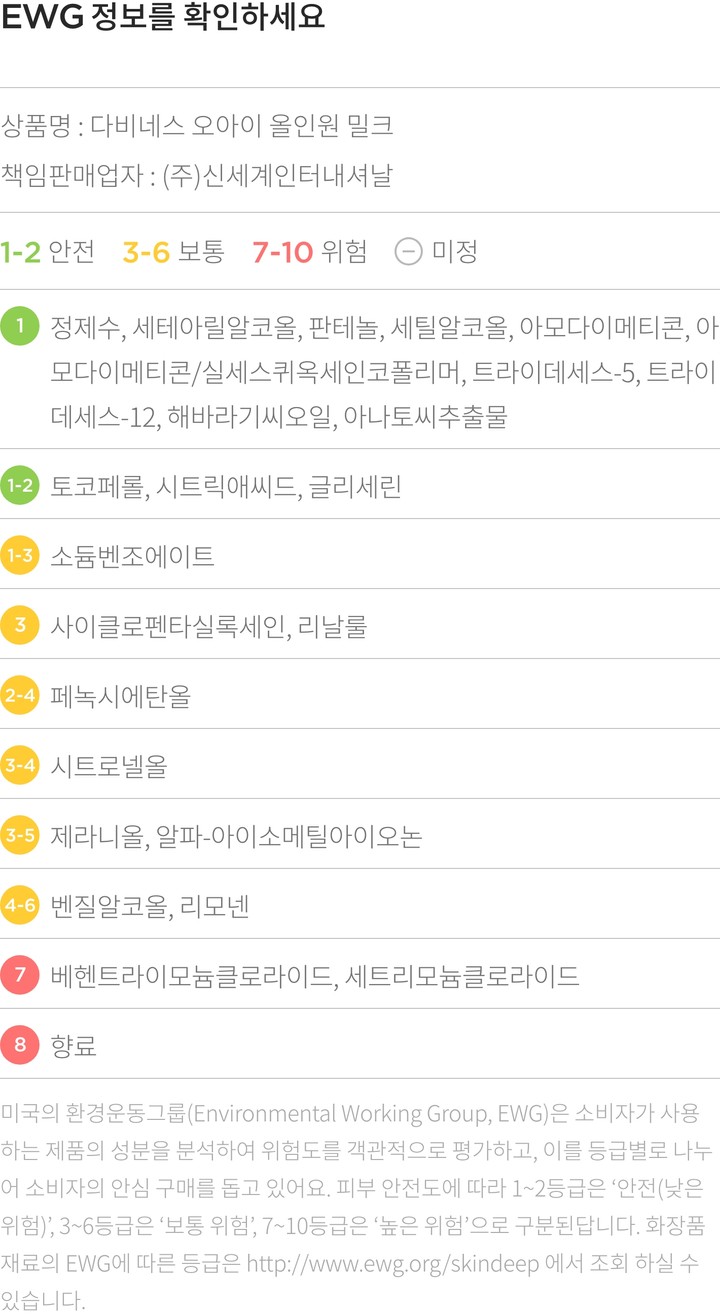The width and height of the screenshot is (720, 1316).
Task: Click the undetermined (미정) dash circle icon
Action: (408, 252)
